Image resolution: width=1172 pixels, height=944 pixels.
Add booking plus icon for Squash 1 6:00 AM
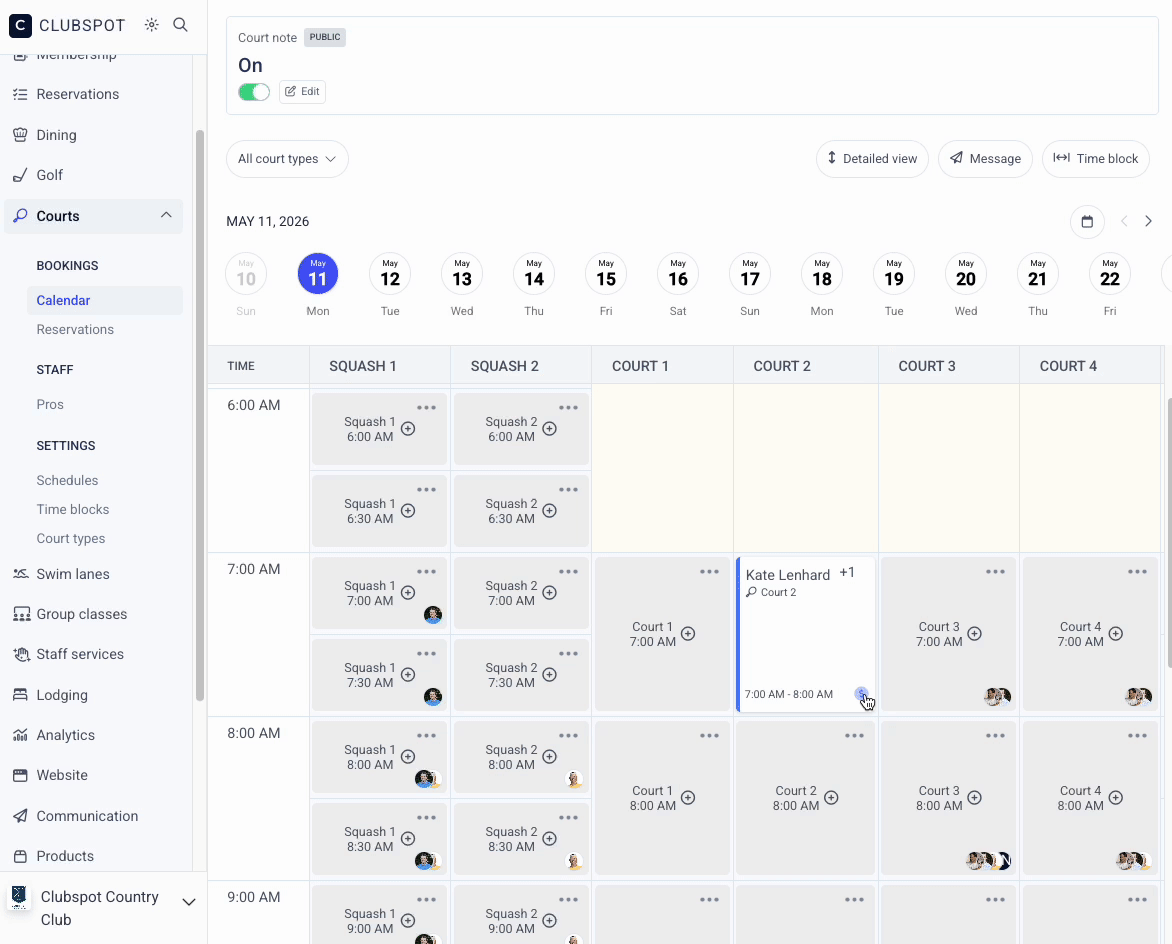coord(408,429)
